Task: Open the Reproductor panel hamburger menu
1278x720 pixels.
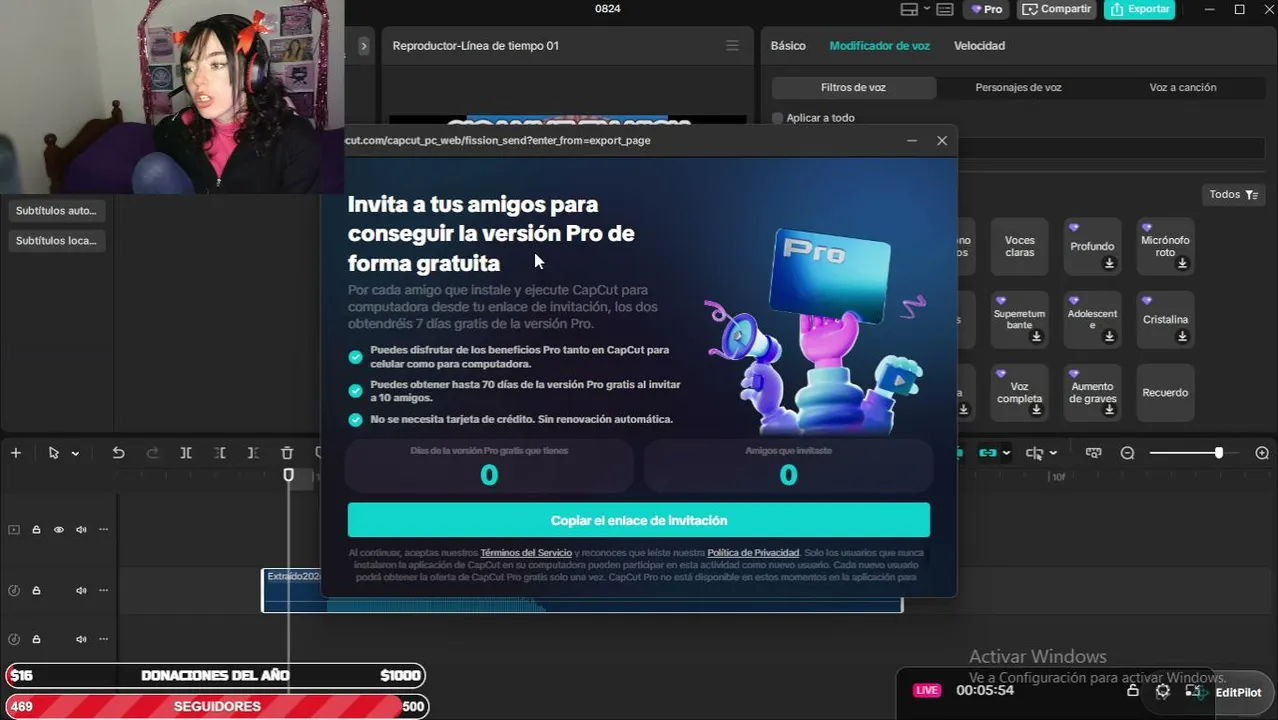Action: (x=732, y=46)
